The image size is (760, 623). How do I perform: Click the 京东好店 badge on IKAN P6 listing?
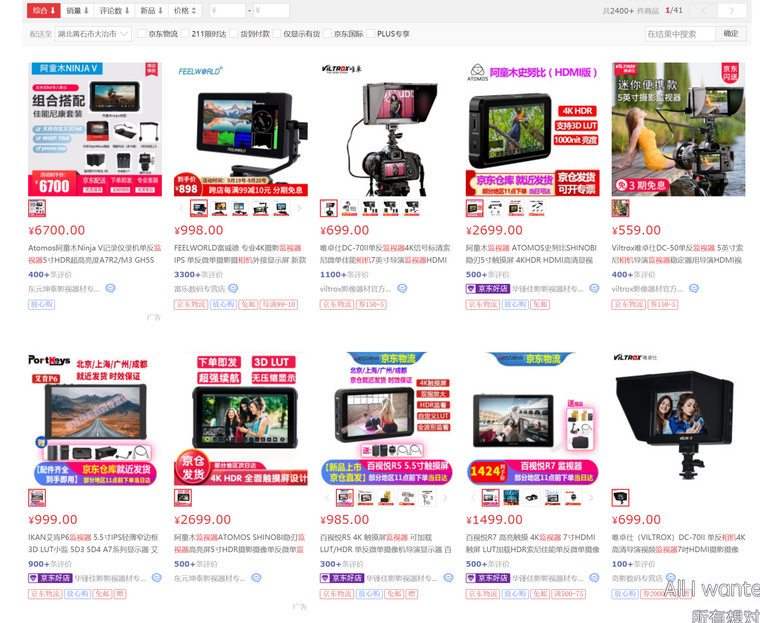[50, 578]
